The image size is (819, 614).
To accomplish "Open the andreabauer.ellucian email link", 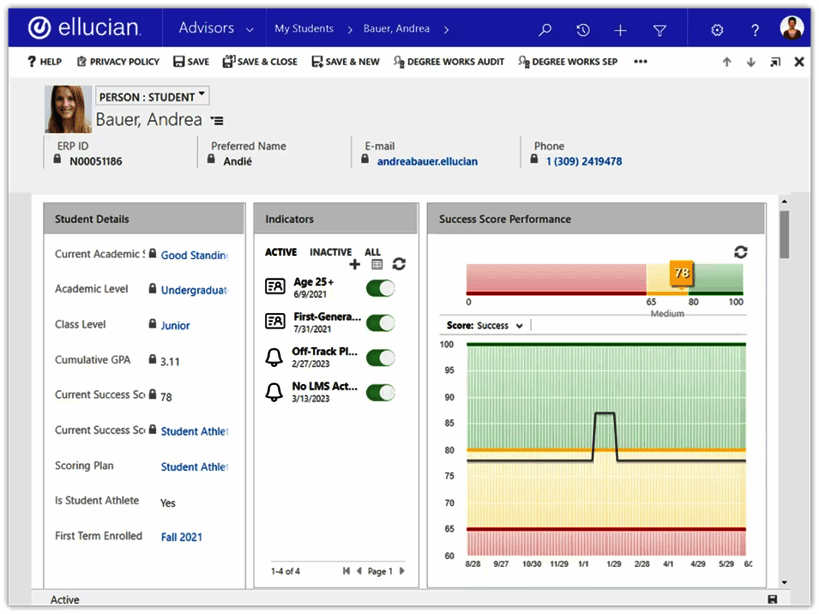I will coord(427,161).
